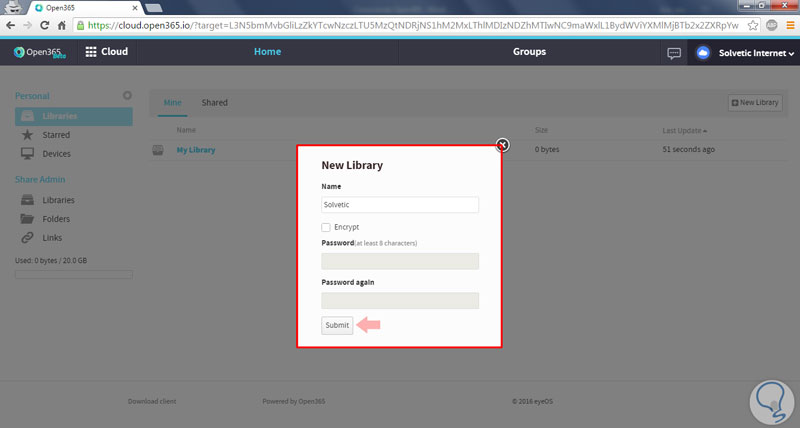Click the Devices monitor icon
Viewport: 800px width, 428px height.
[28, 154]
